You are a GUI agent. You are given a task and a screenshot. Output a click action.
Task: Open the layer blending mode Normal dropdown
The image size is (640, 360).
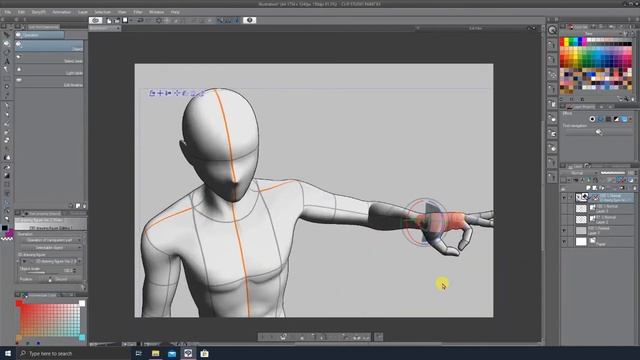[x=581, y=173]
